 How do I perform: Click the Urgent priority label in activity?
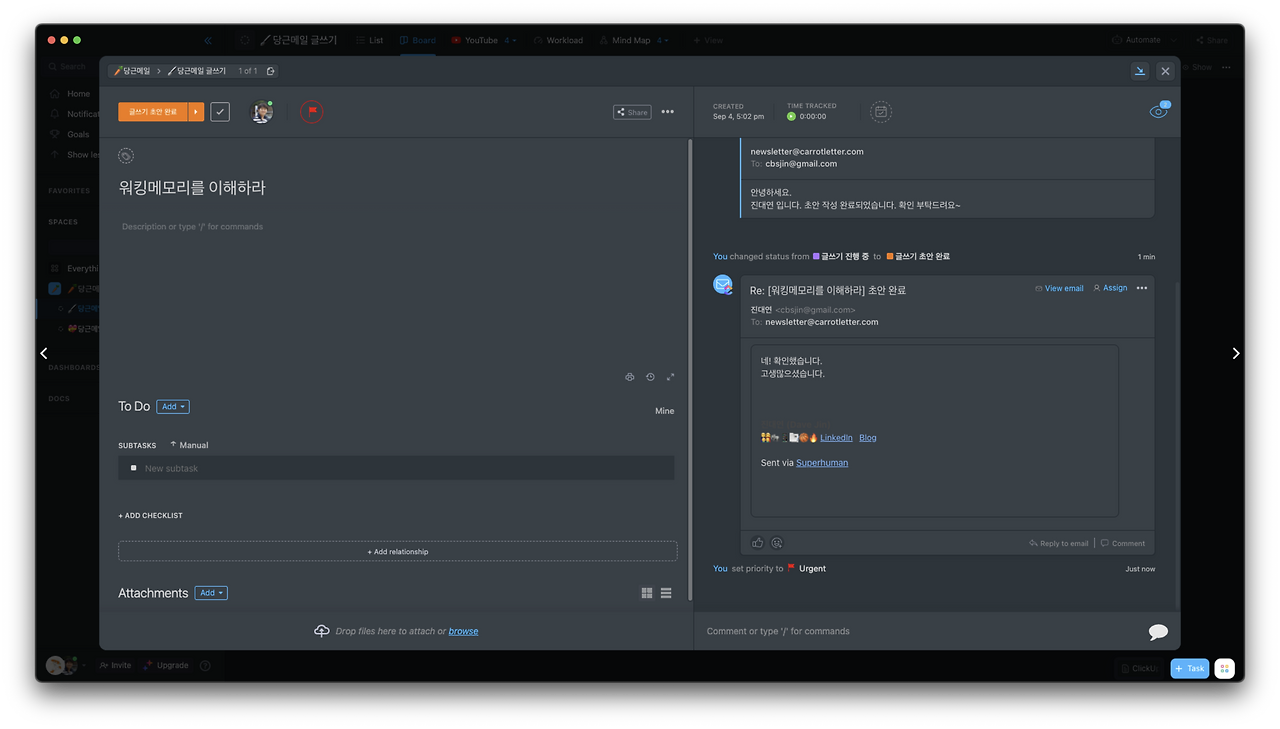tap(812, 569)
